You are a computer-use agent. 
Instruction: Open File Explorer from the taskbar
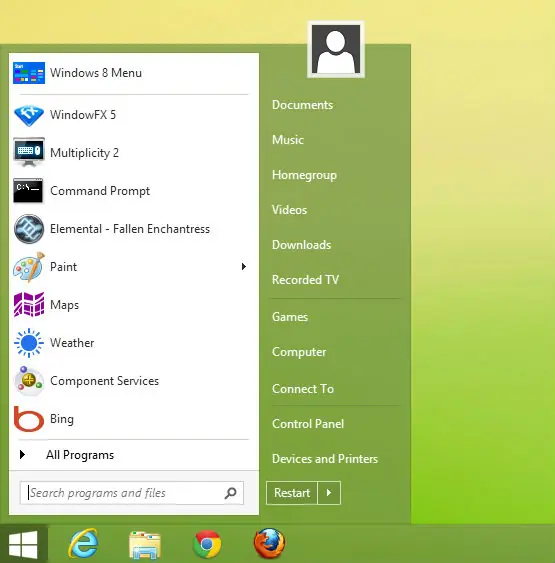coord(145,545)
